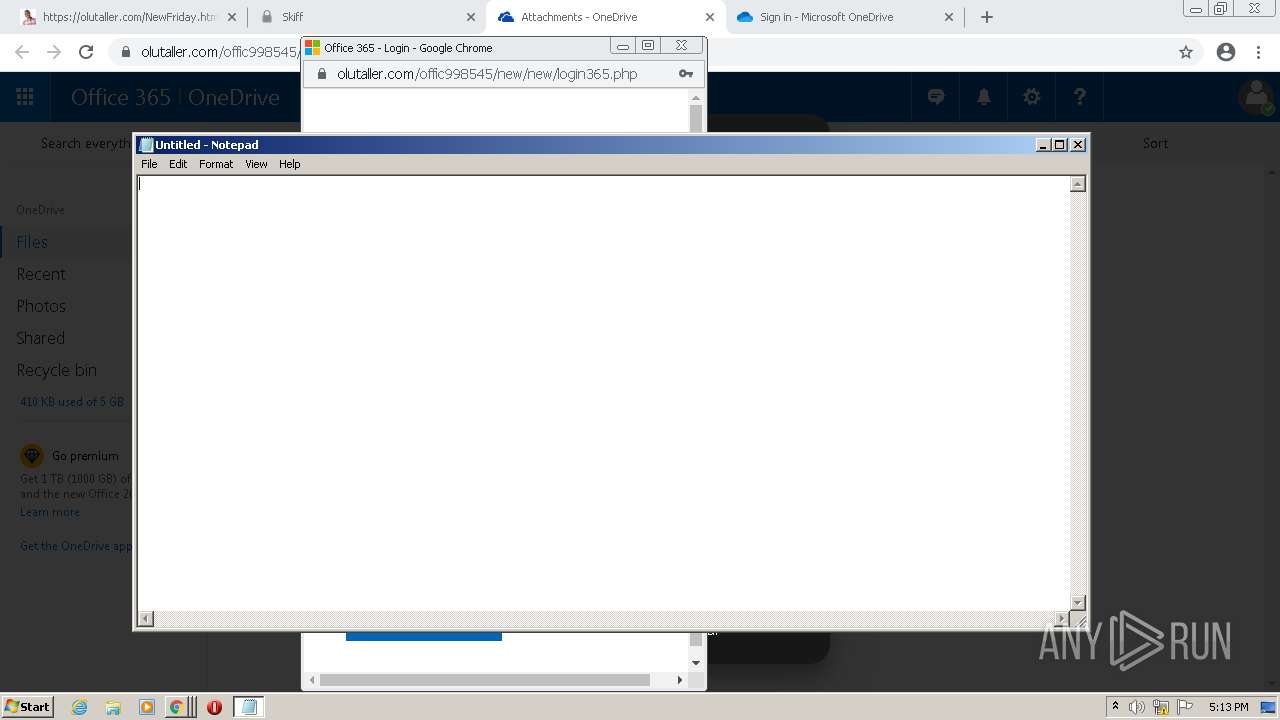Image resolution: width=1280 pixels, height=720 pixels.
Task: Click the popup address bar URL login365.php
Action: [487, 74]
